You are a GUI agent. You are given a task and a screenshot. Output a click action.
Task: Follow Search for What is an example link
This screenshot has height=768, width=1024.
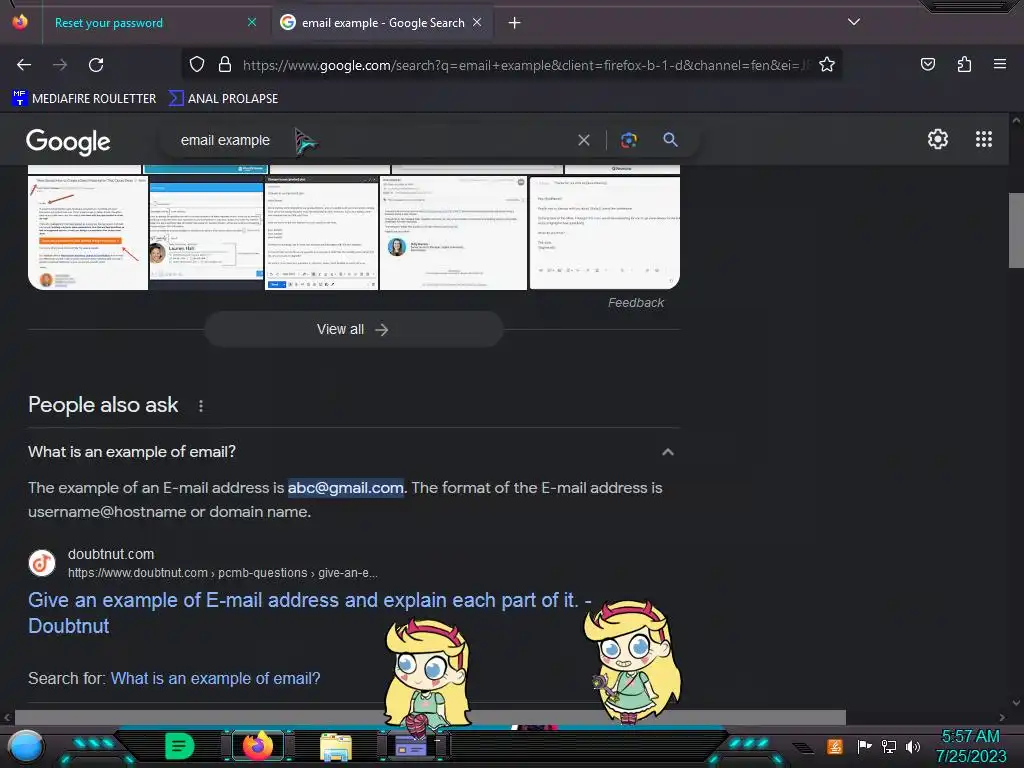(216, 679)
